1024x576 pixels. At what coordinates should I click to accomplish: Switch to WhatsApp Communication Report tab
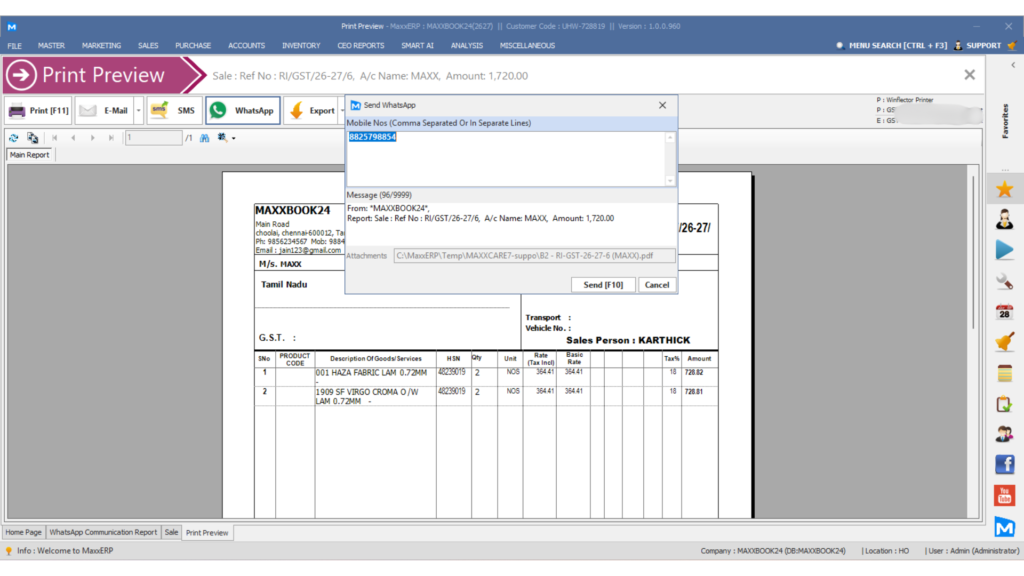coord(103,532)
